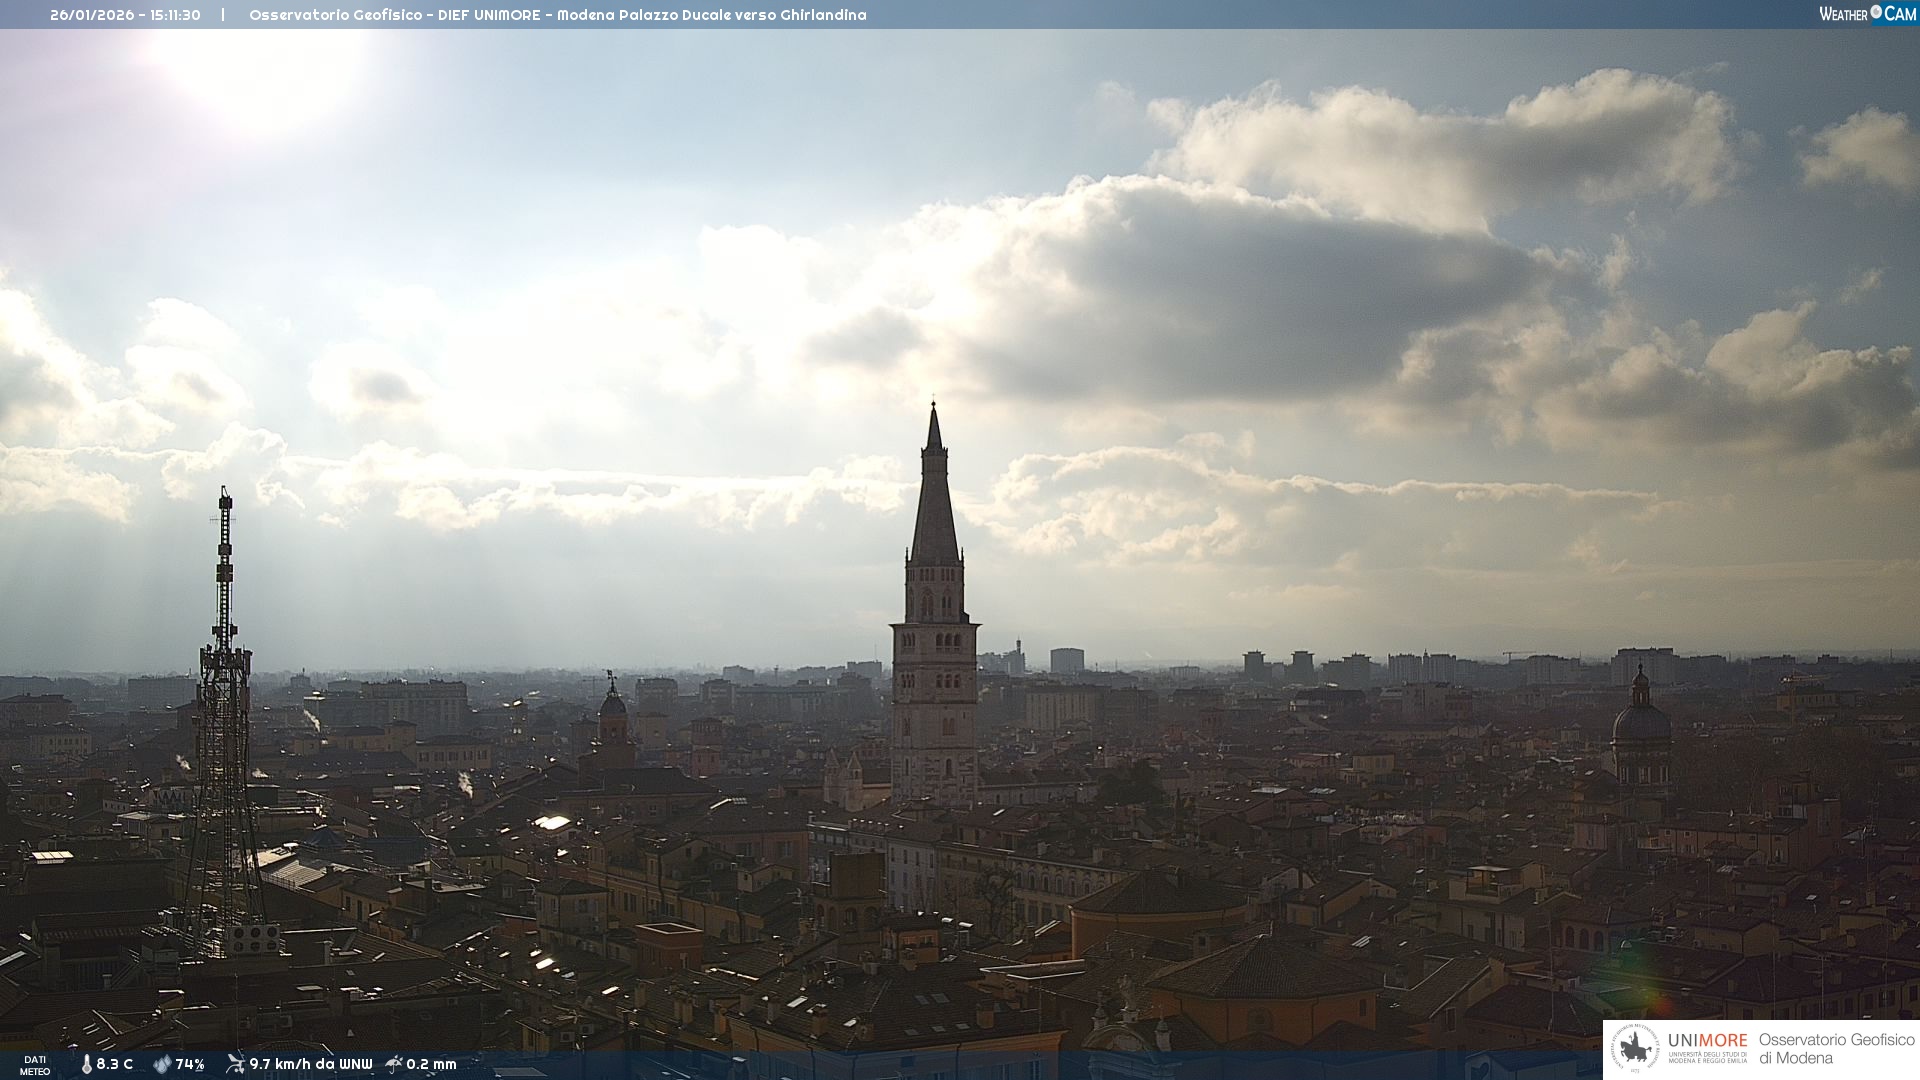The width and height of the screenshot is (1920, 1080).
Task: Click the 0.2 mm rainfall reading
Action: (x=431, y=1064)
